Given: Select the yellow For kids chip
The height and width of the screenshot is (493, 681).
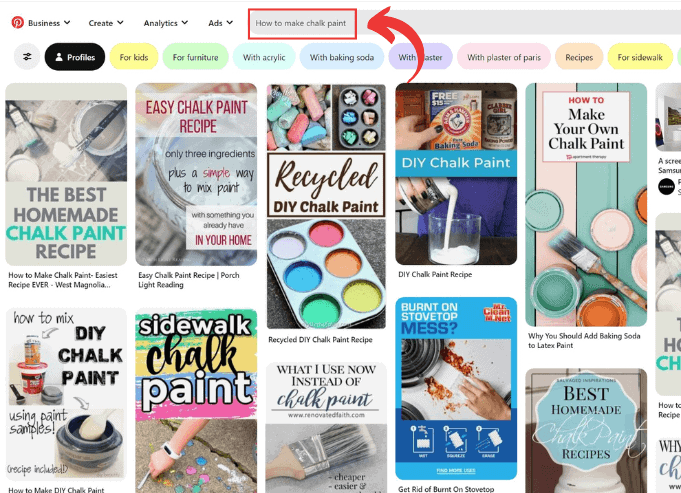Looking at the screenshot, I should [x=134, y=57].
